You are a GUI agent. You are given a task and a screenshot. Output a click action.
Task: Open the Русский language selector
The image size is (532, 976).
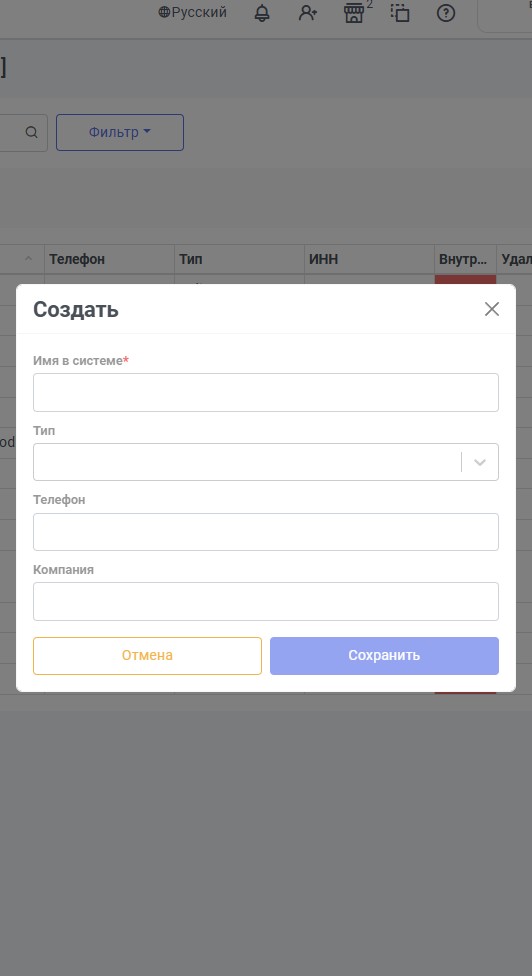pyautogui.click(x=192, y=12)
